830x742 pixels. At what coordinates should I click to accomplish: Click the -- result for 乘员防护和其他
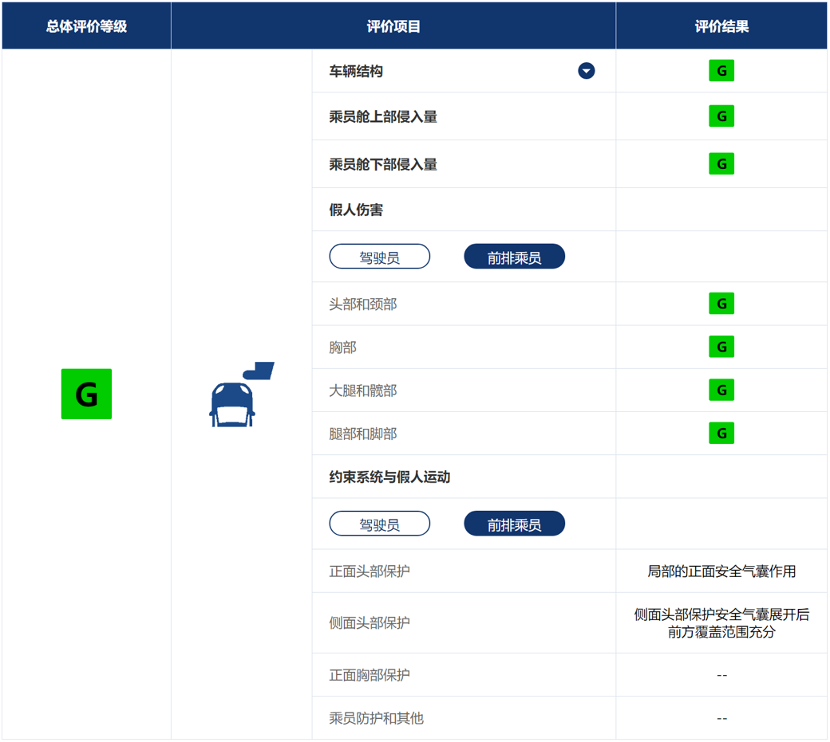(721, 719)
